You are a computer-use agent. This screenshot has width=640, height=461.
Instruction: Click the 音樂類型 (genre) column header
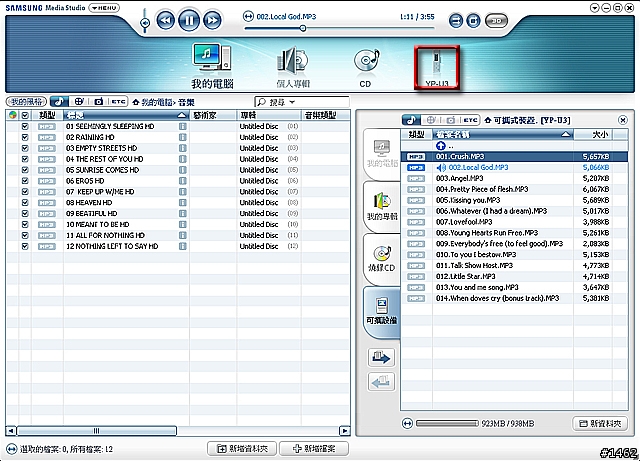click(325, 116)
